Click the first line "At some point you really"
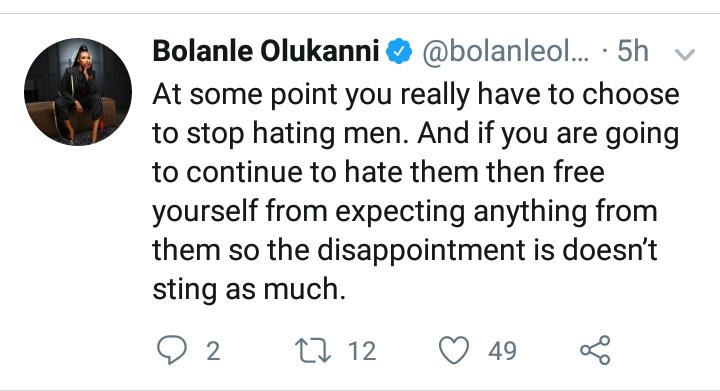 click(x=311, y=95)
